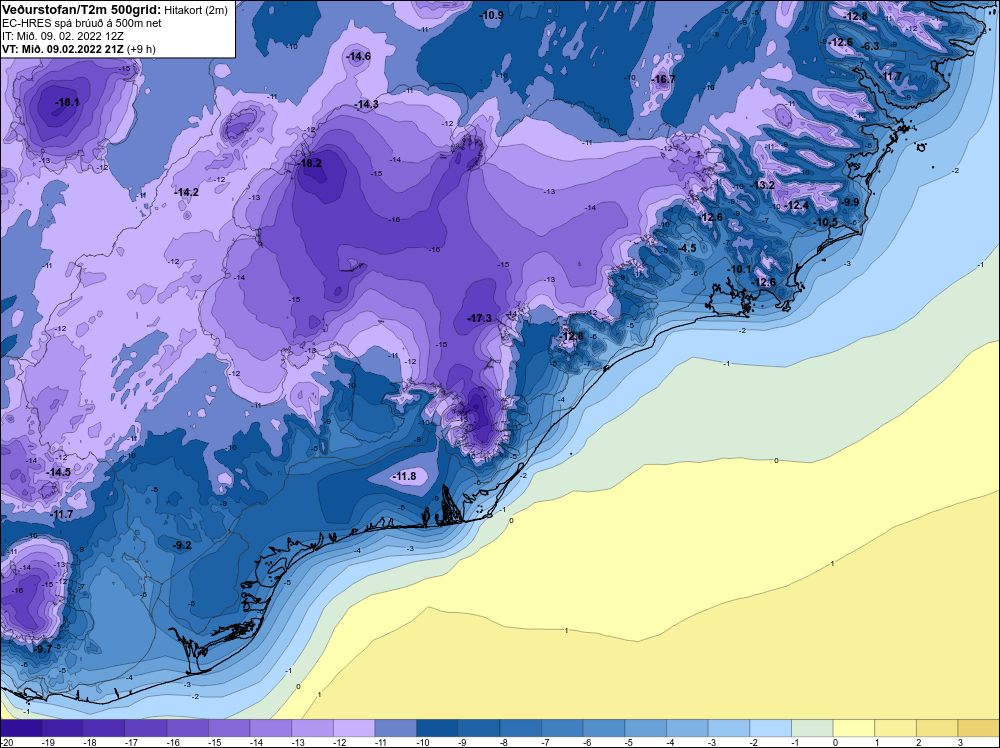Click the -14.3 temperature label

(x=367, y=104)
